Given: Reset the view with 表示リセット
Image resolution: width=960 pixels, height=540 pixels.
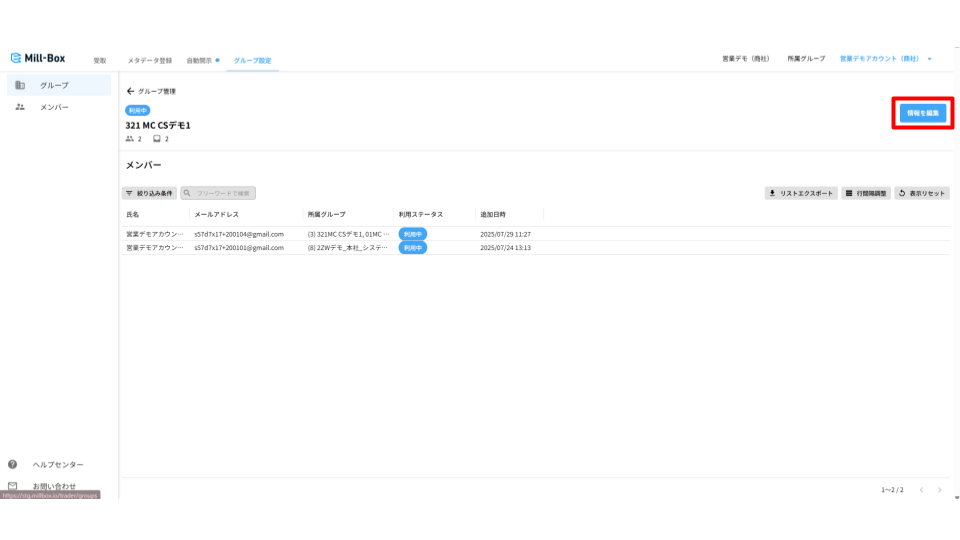Looking at the screenshot, I should (x=922, y=193).
